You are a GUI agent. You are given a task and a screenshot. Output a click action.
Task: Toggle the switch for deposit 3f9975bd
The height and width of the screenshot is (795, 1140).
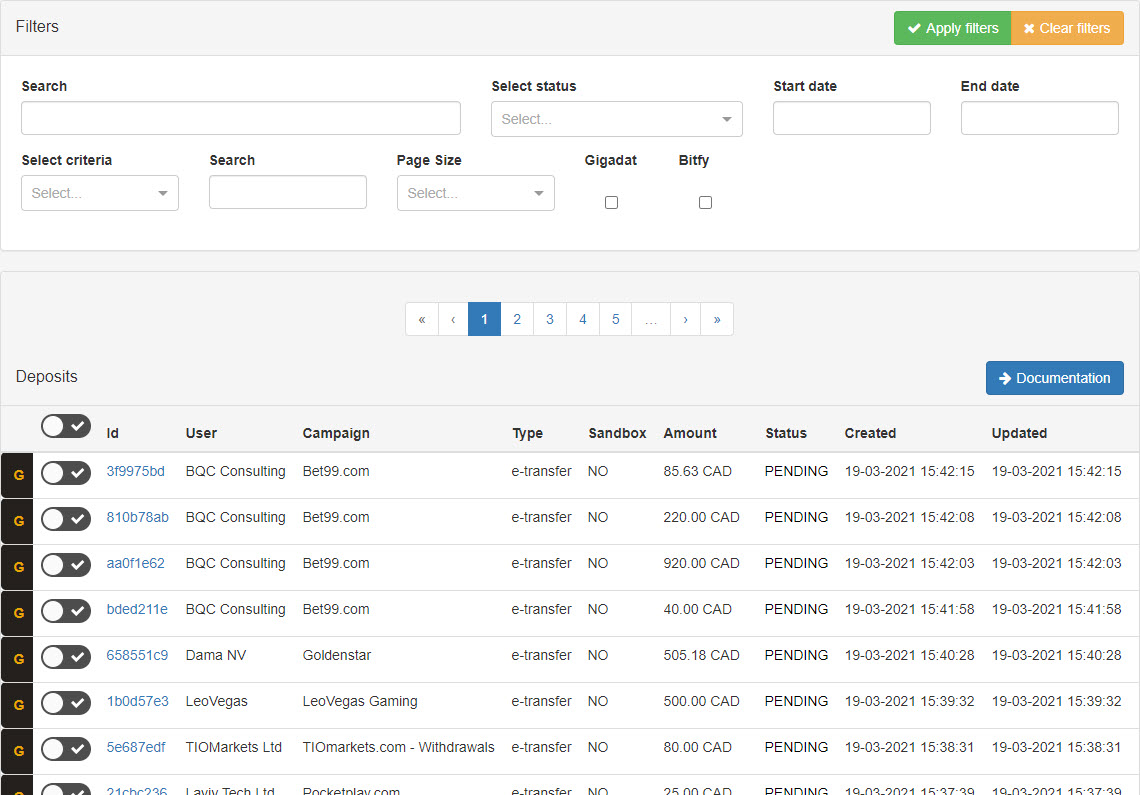65,473
